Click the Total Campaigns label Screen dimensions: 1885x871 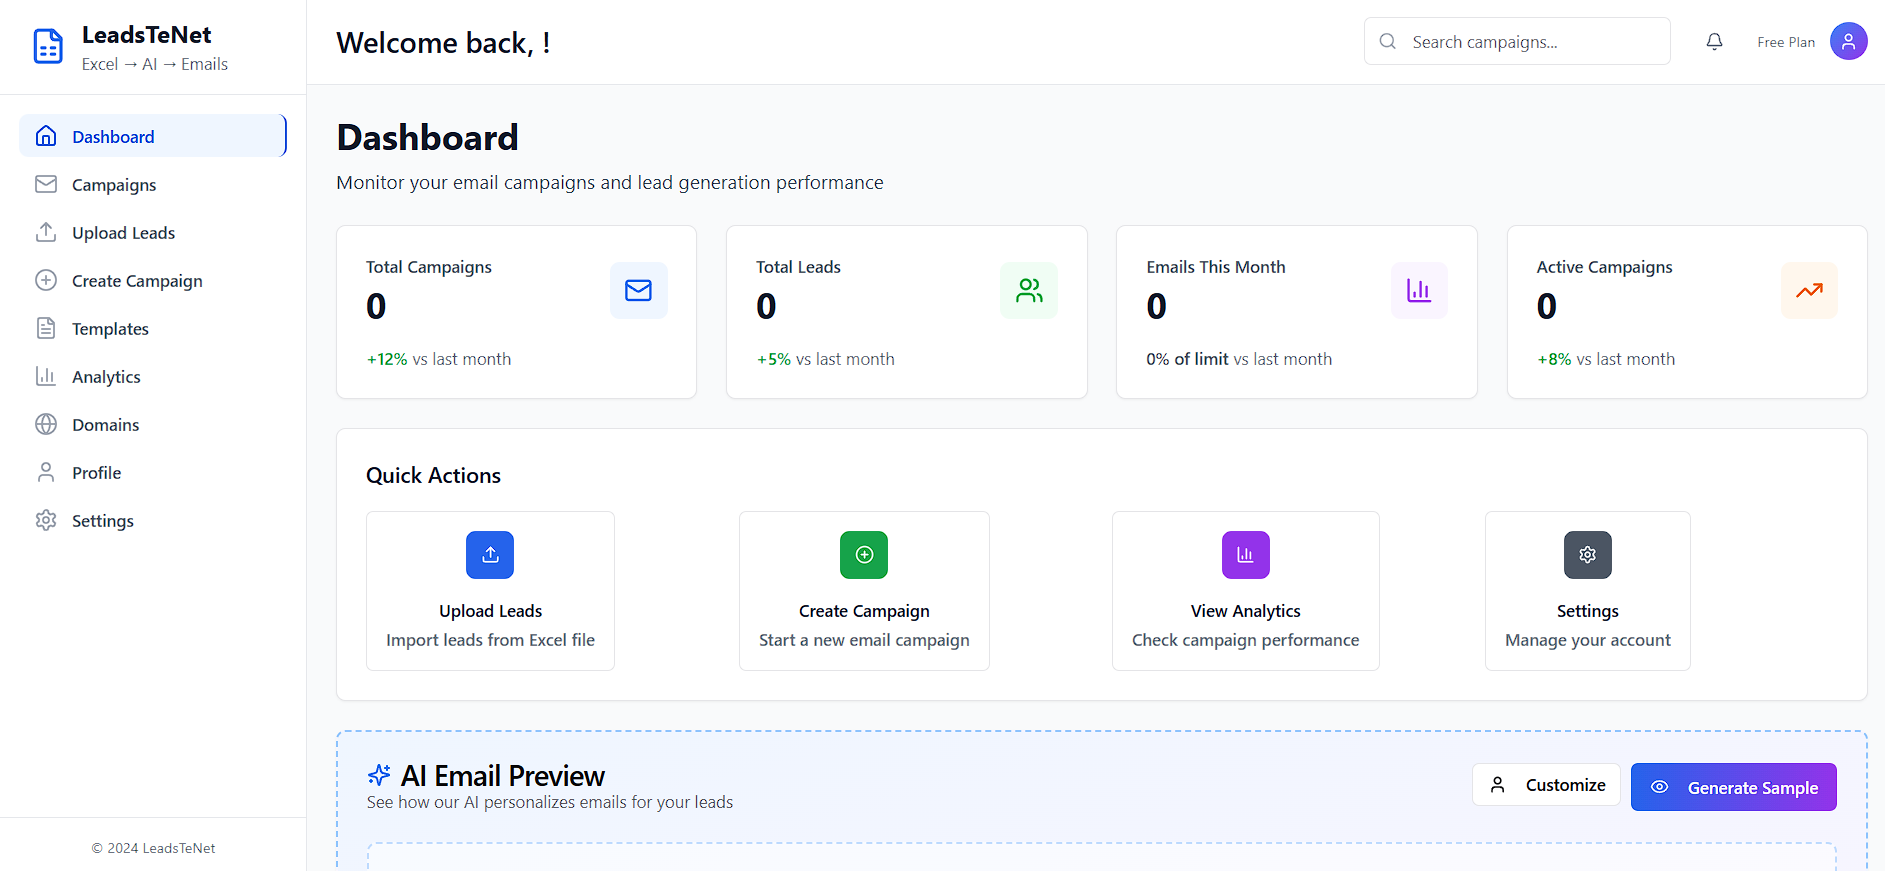tap(429, 267)
